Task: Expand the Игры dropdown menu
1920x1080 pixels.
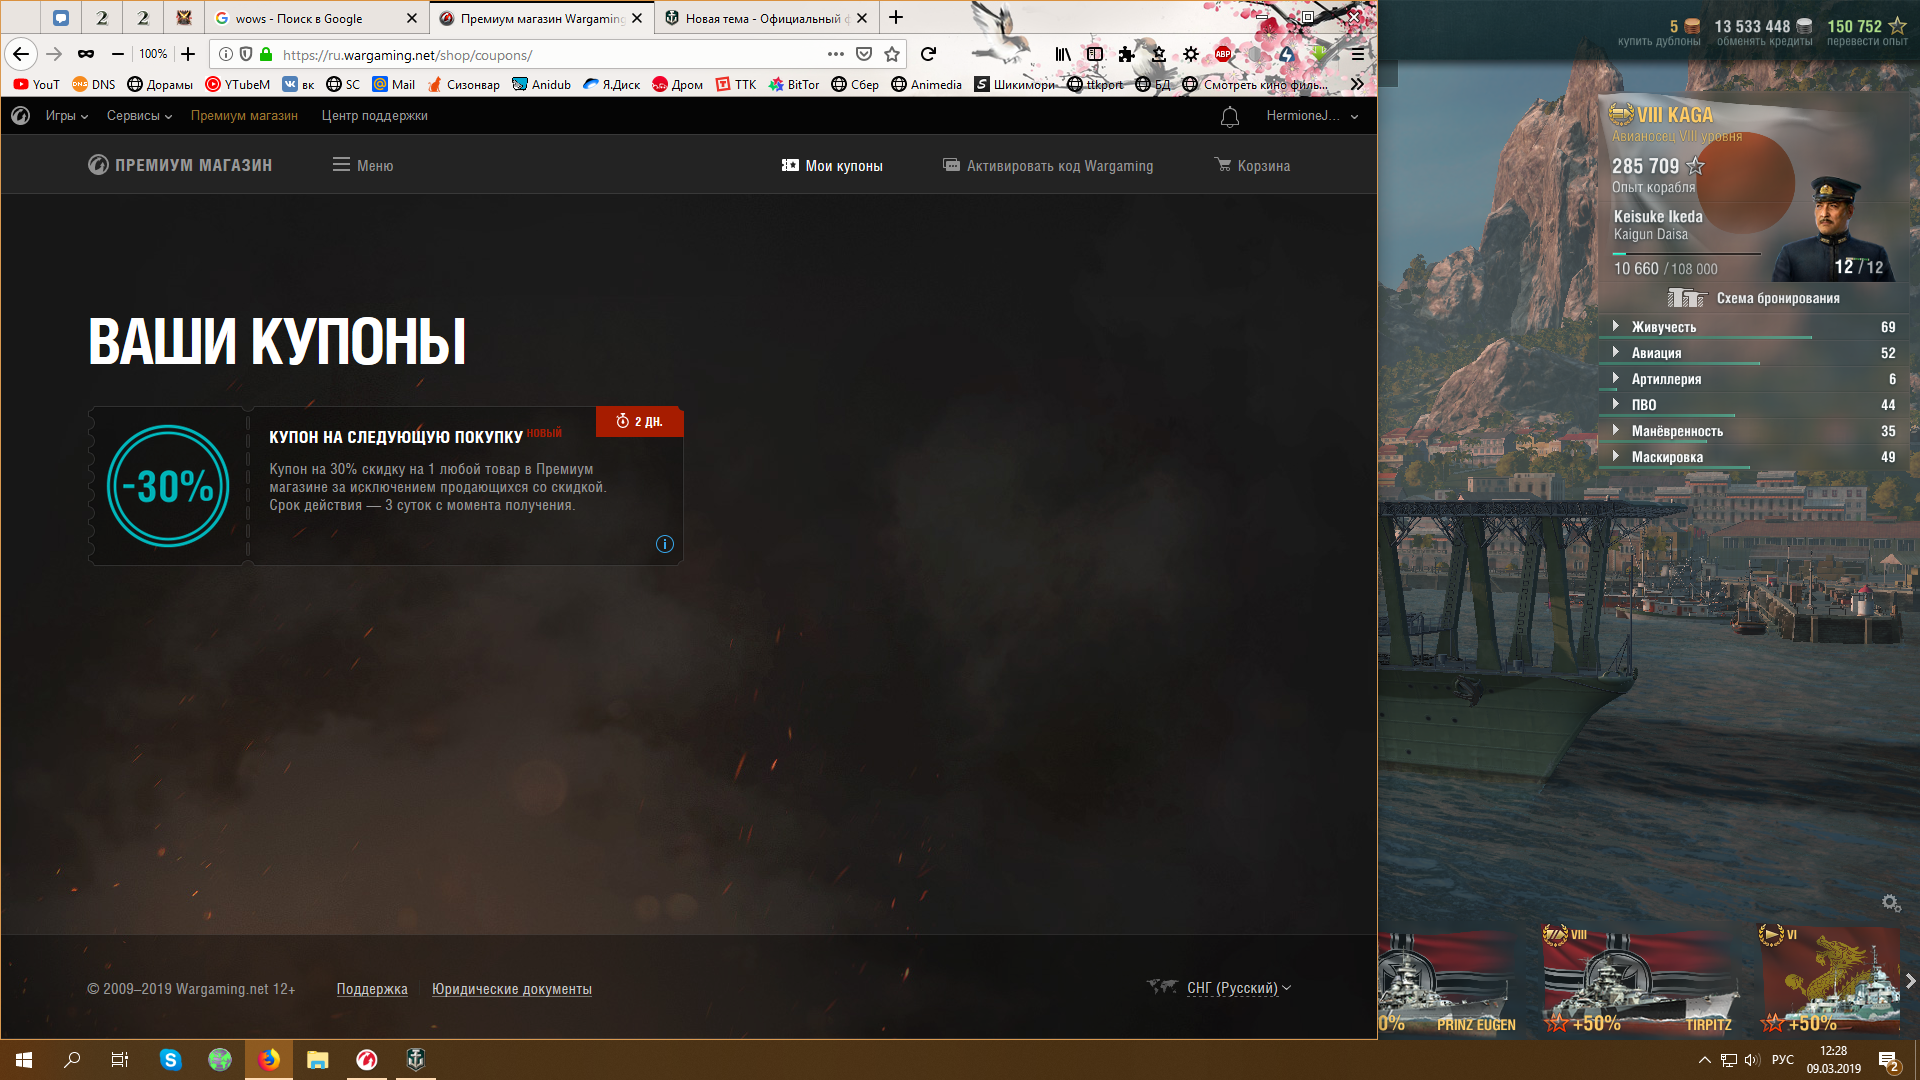Action: [x=67, y=116]
